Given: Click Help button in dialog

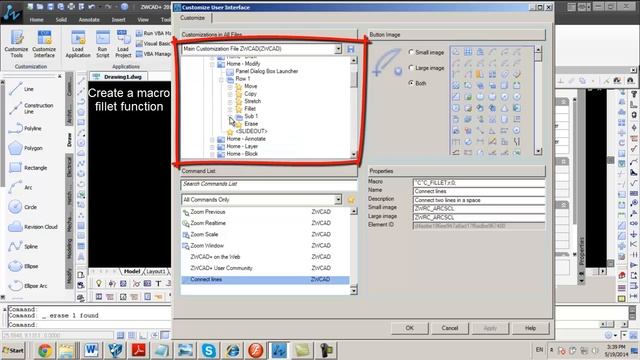Looking at the screenshot, I should (530, 328).
